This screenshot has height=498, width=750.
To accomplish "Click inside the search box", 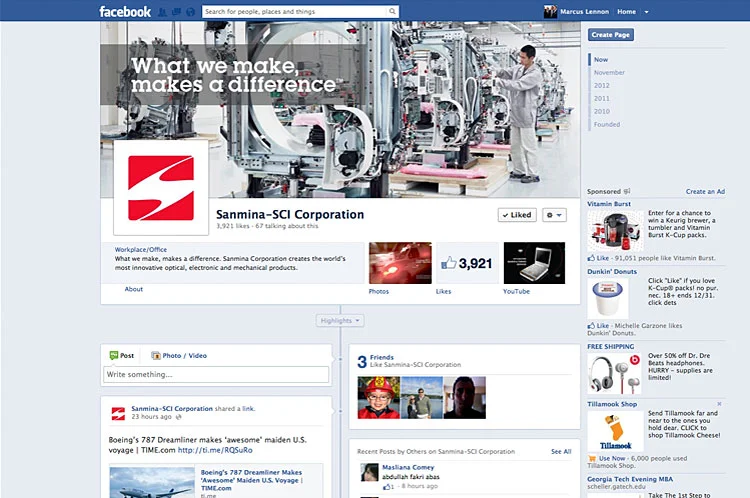I will [294, 11].
